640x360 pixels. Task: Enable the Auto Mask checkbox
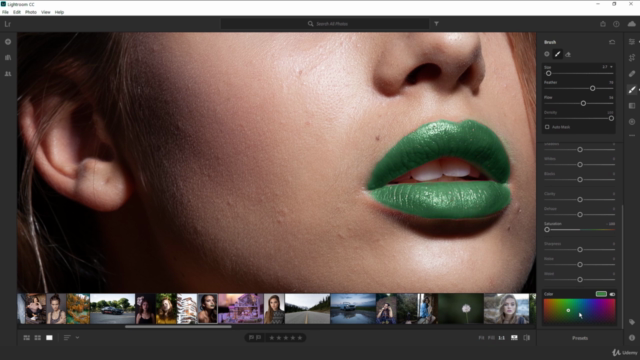[x=547, y=127]
